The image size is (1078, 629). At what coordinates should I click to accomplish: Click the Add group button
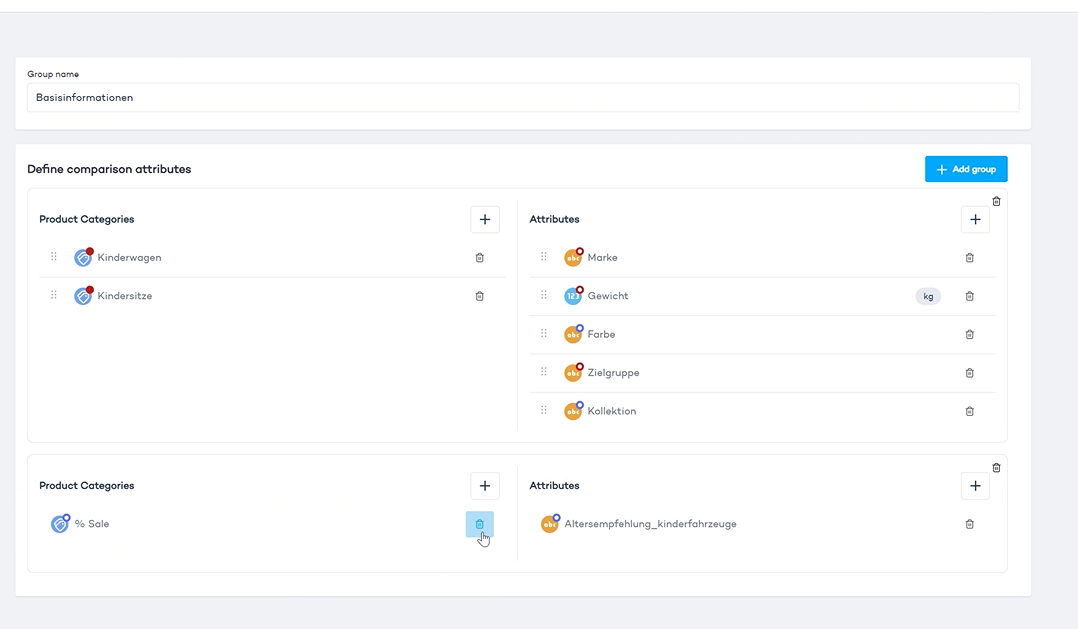pos(965,169)
